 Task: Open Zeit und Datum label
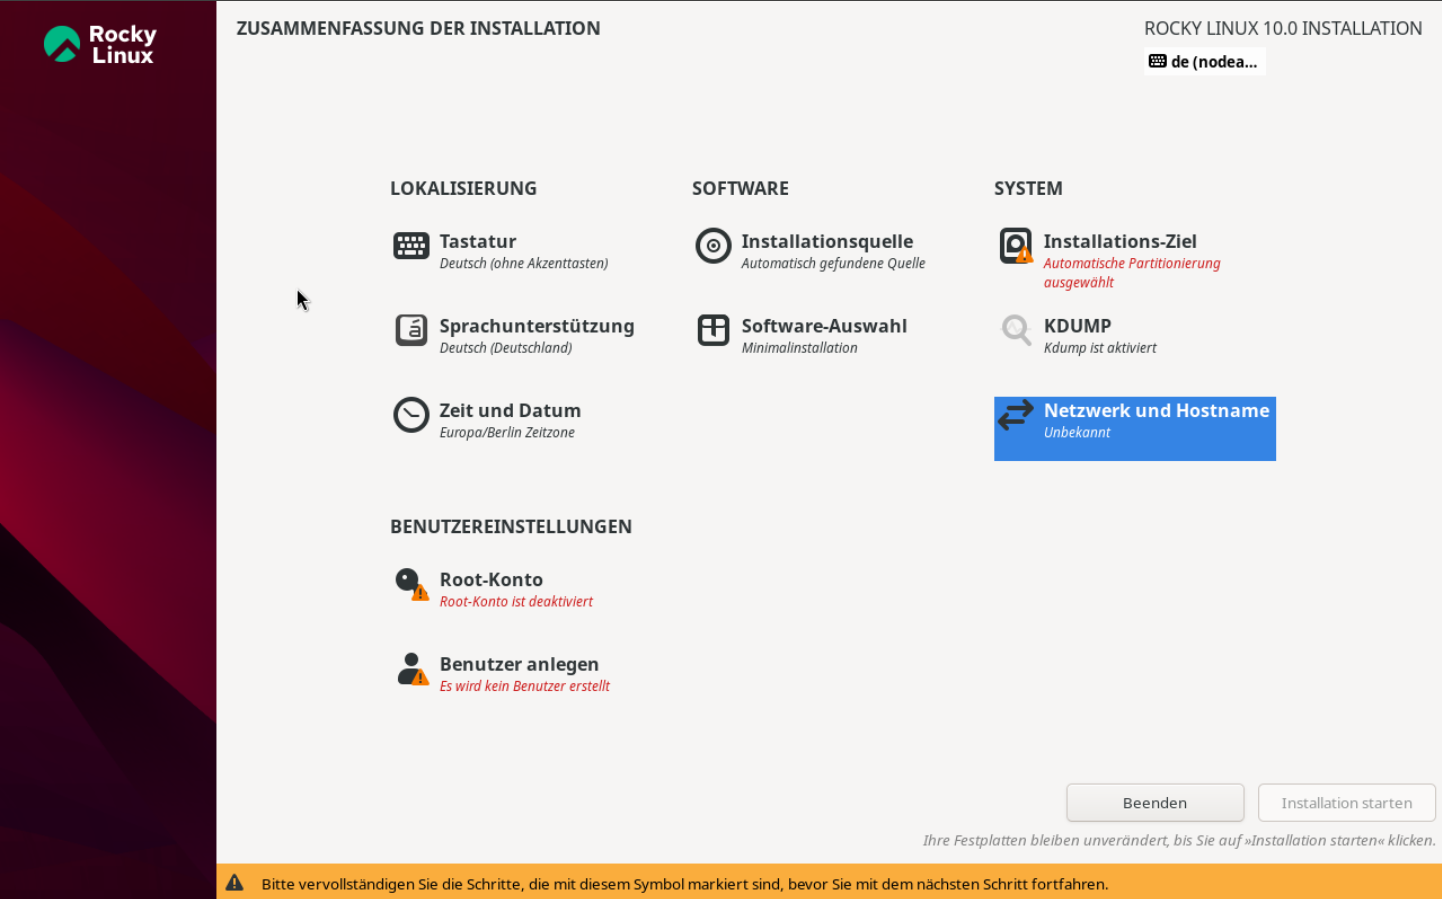coord(510,410)
